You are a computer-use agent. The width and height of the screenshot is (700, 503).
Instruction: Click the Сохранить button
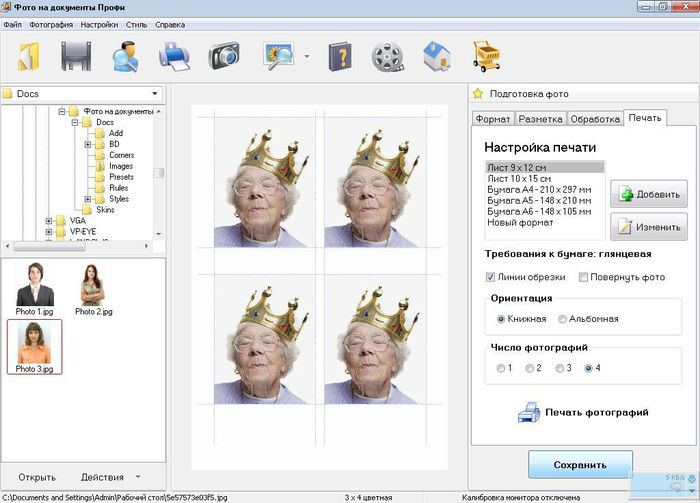click(x=580, y=465)
